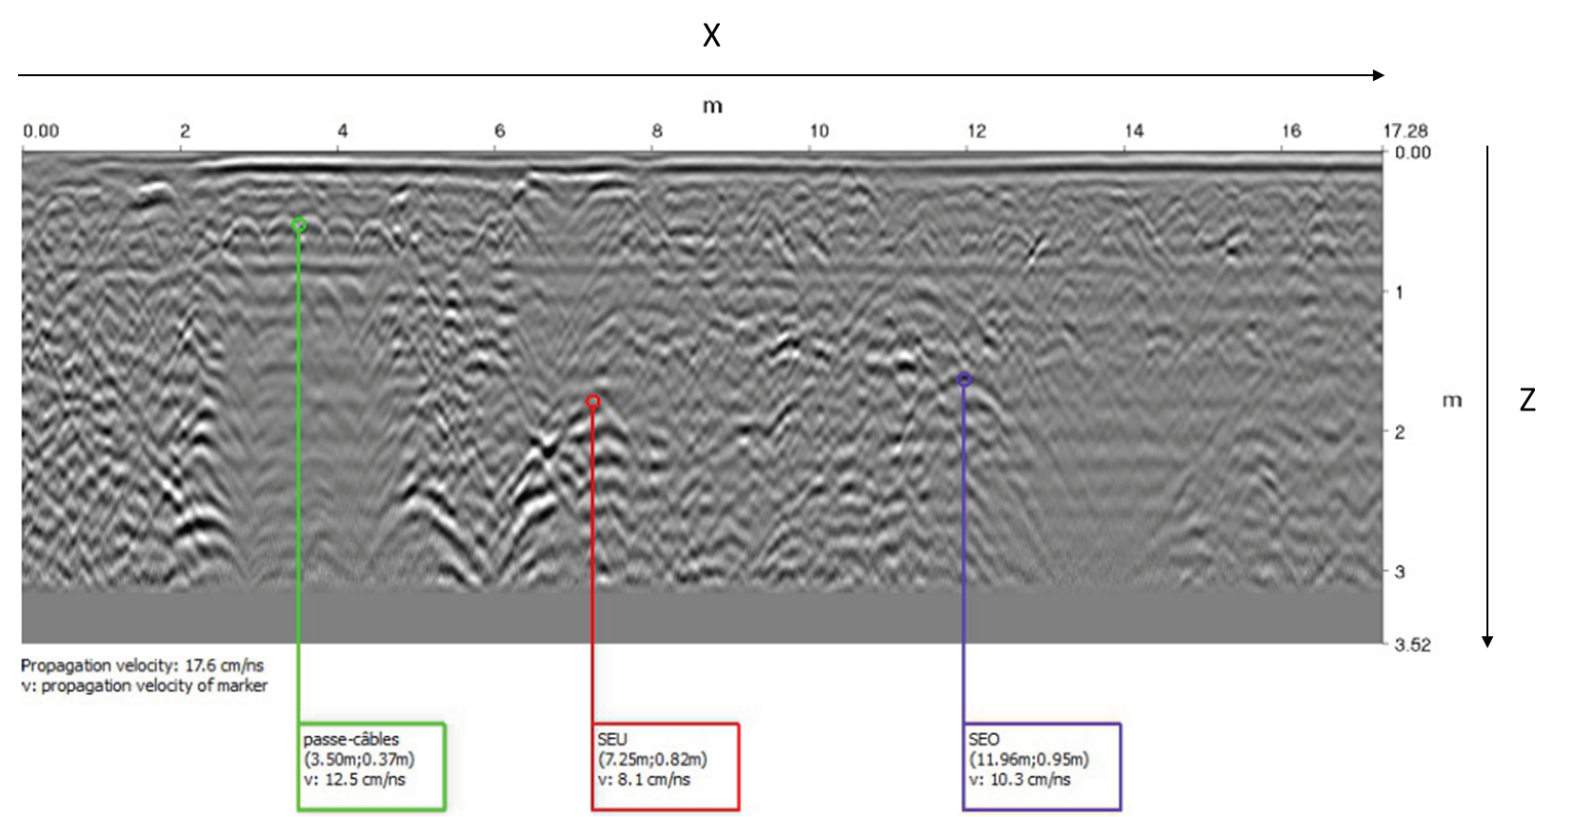This screenshot has width=1575, height=817.
Task: Click the Propagation velocity 17.6 cm/ns text
Action: pos(142,665)
